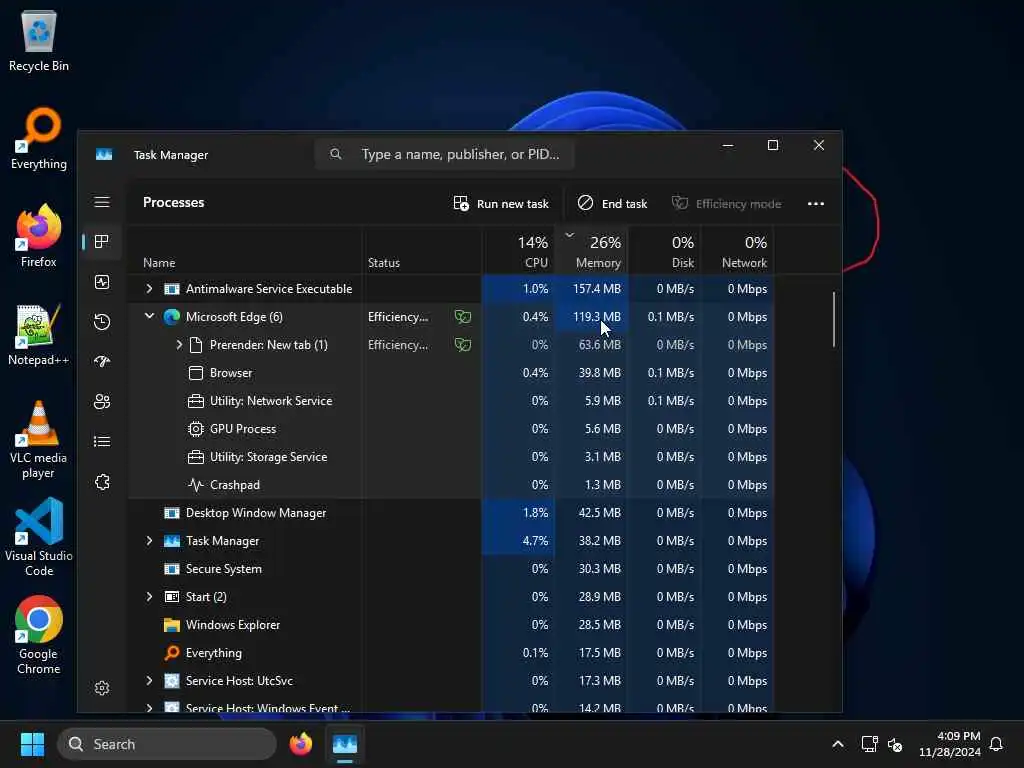The image size is (1024, 768).
Task: Select the Firefox desktop shortcut
Action: tap(39, 236)
